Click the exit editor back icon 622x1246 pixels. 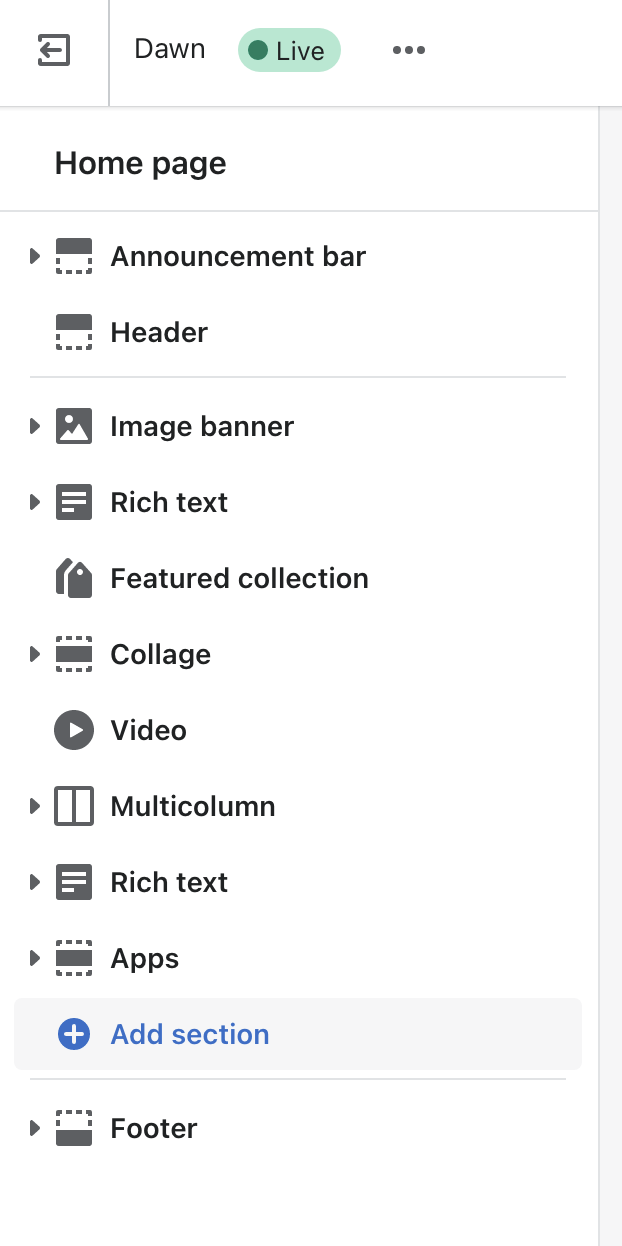[53, 50]
